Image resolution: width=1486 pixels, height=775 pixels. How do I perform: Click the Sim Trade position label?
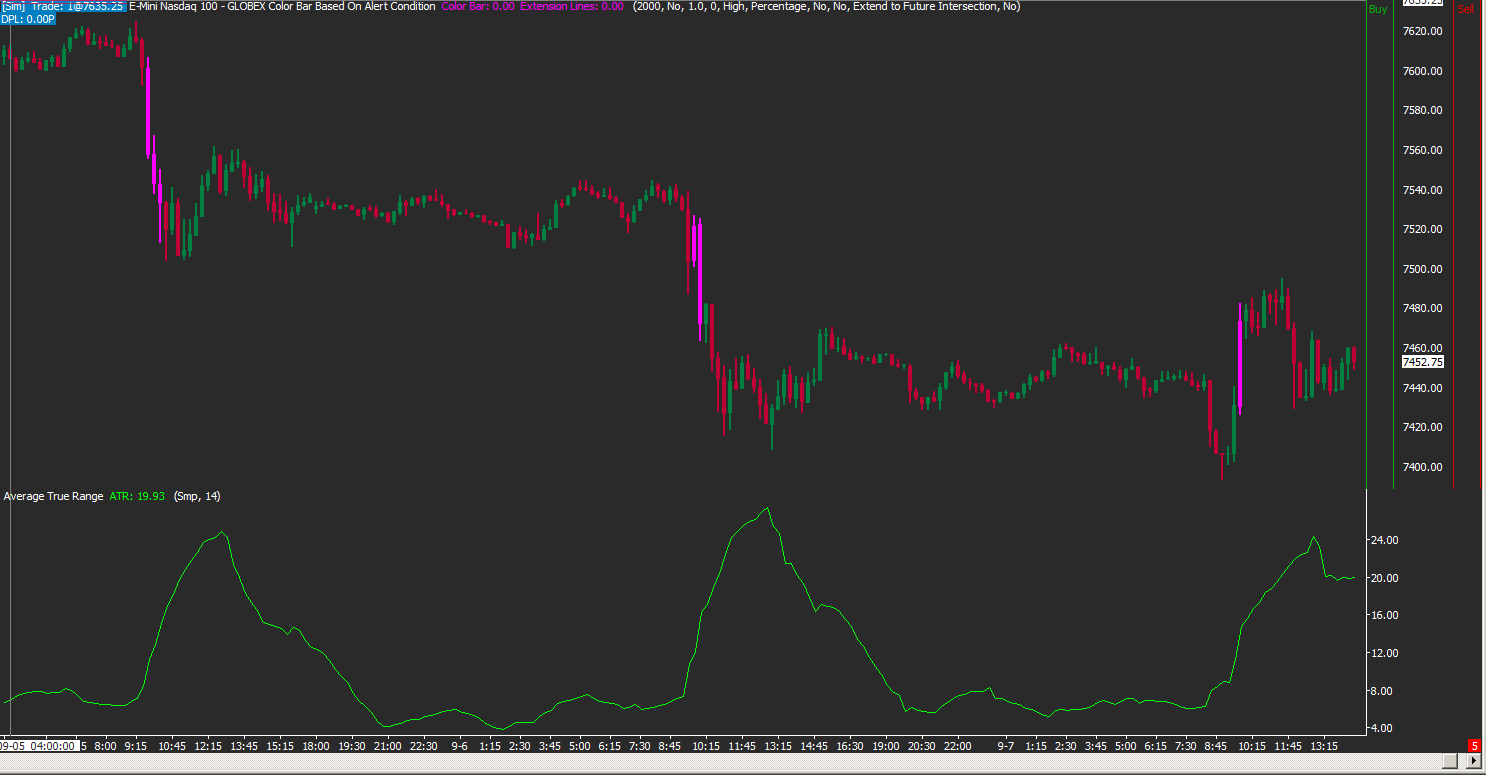pos(63,6)
